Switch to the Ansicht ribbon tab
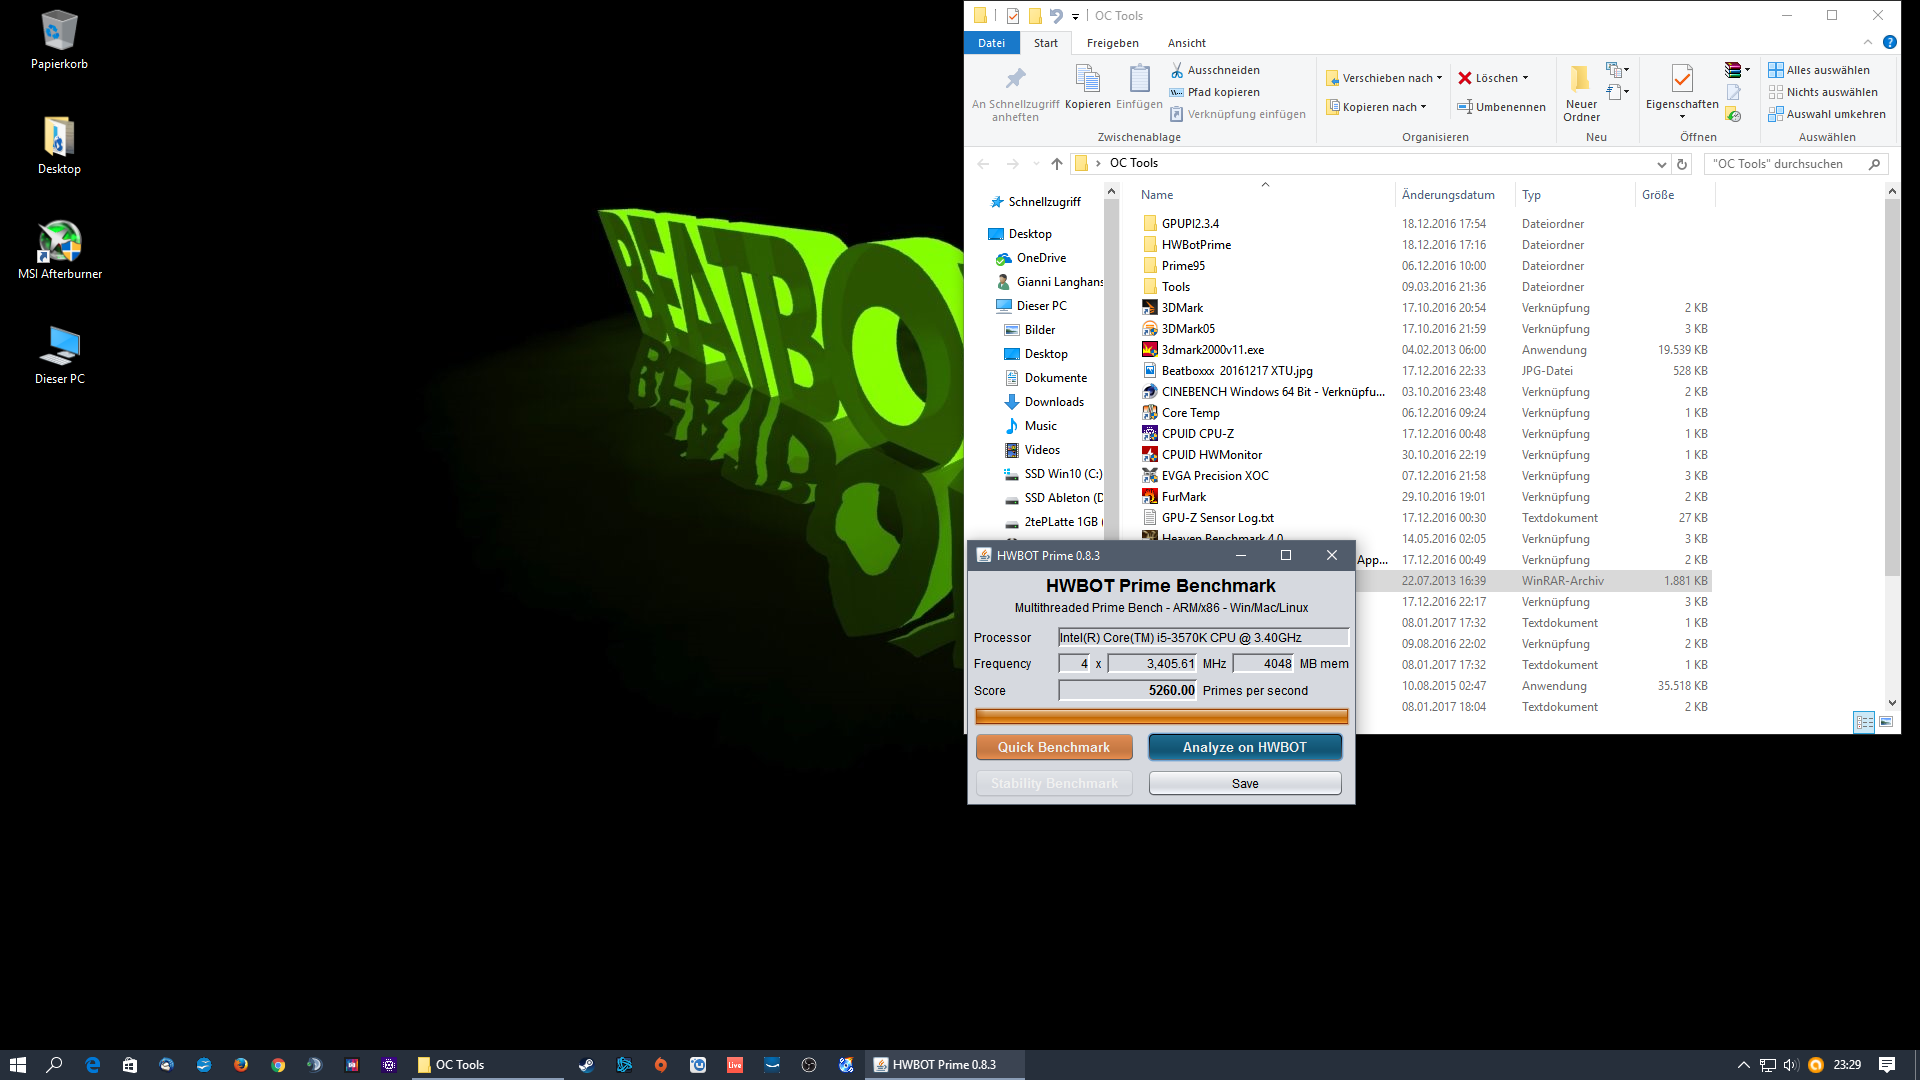 click(1186, 43)
